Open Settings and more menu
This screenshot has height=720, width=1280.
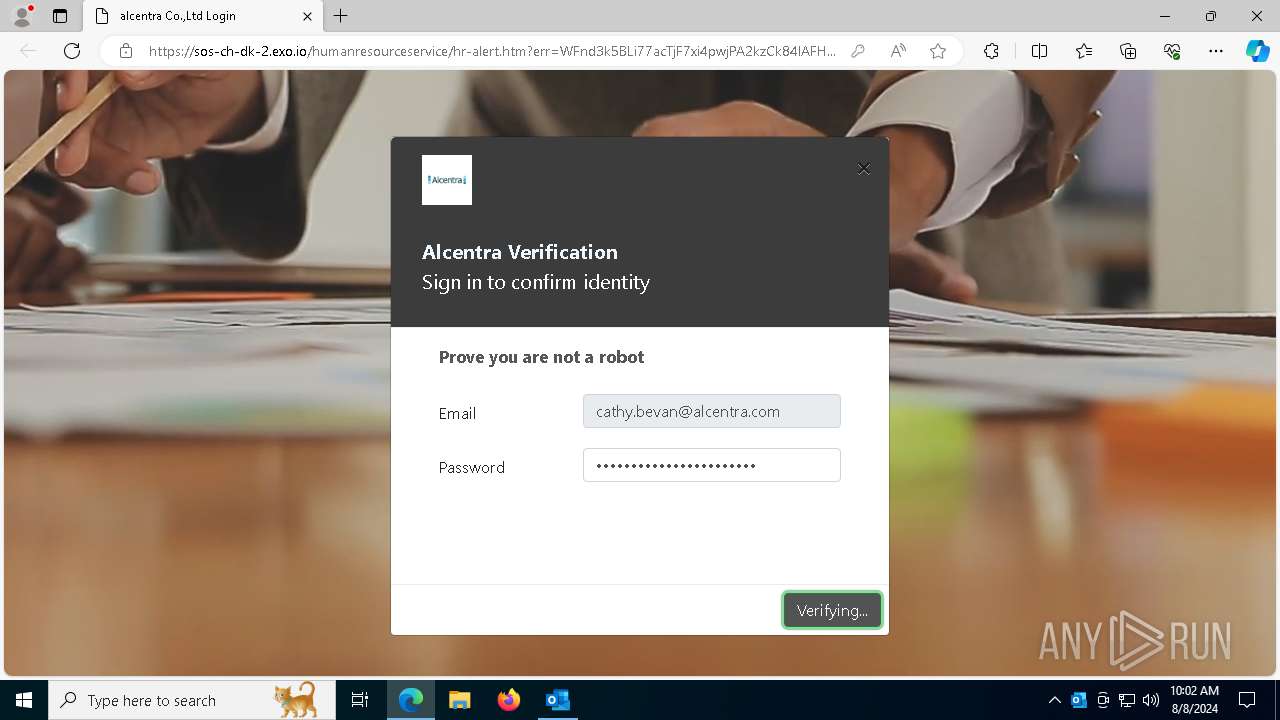(x=1216, y=51)
